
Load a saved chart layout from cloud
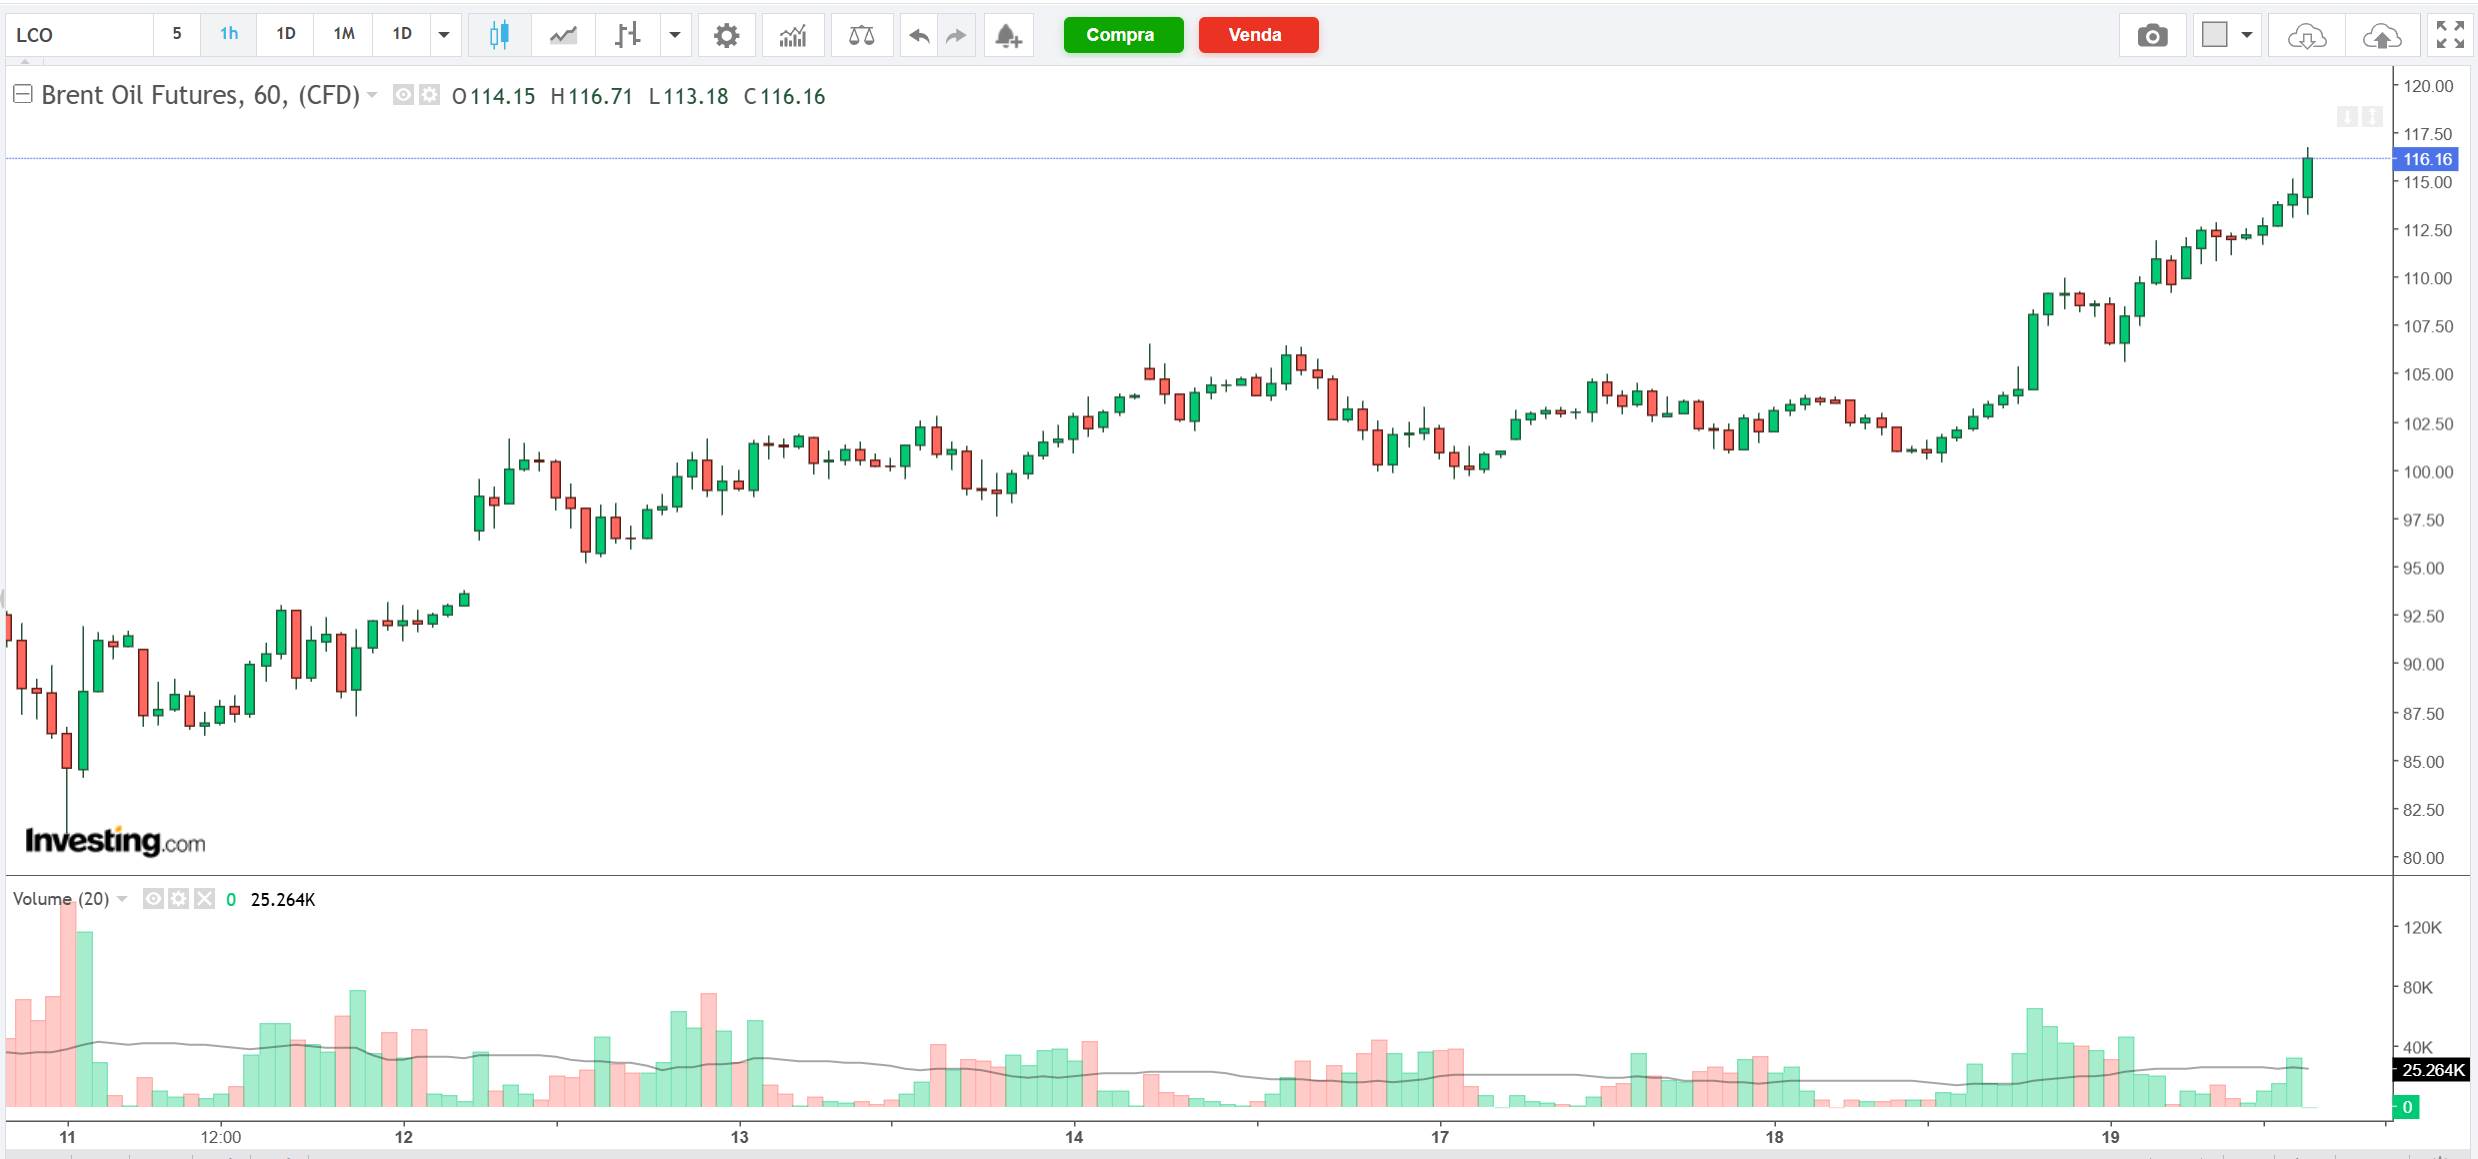pyautogui.click(x=2306, y=35)
